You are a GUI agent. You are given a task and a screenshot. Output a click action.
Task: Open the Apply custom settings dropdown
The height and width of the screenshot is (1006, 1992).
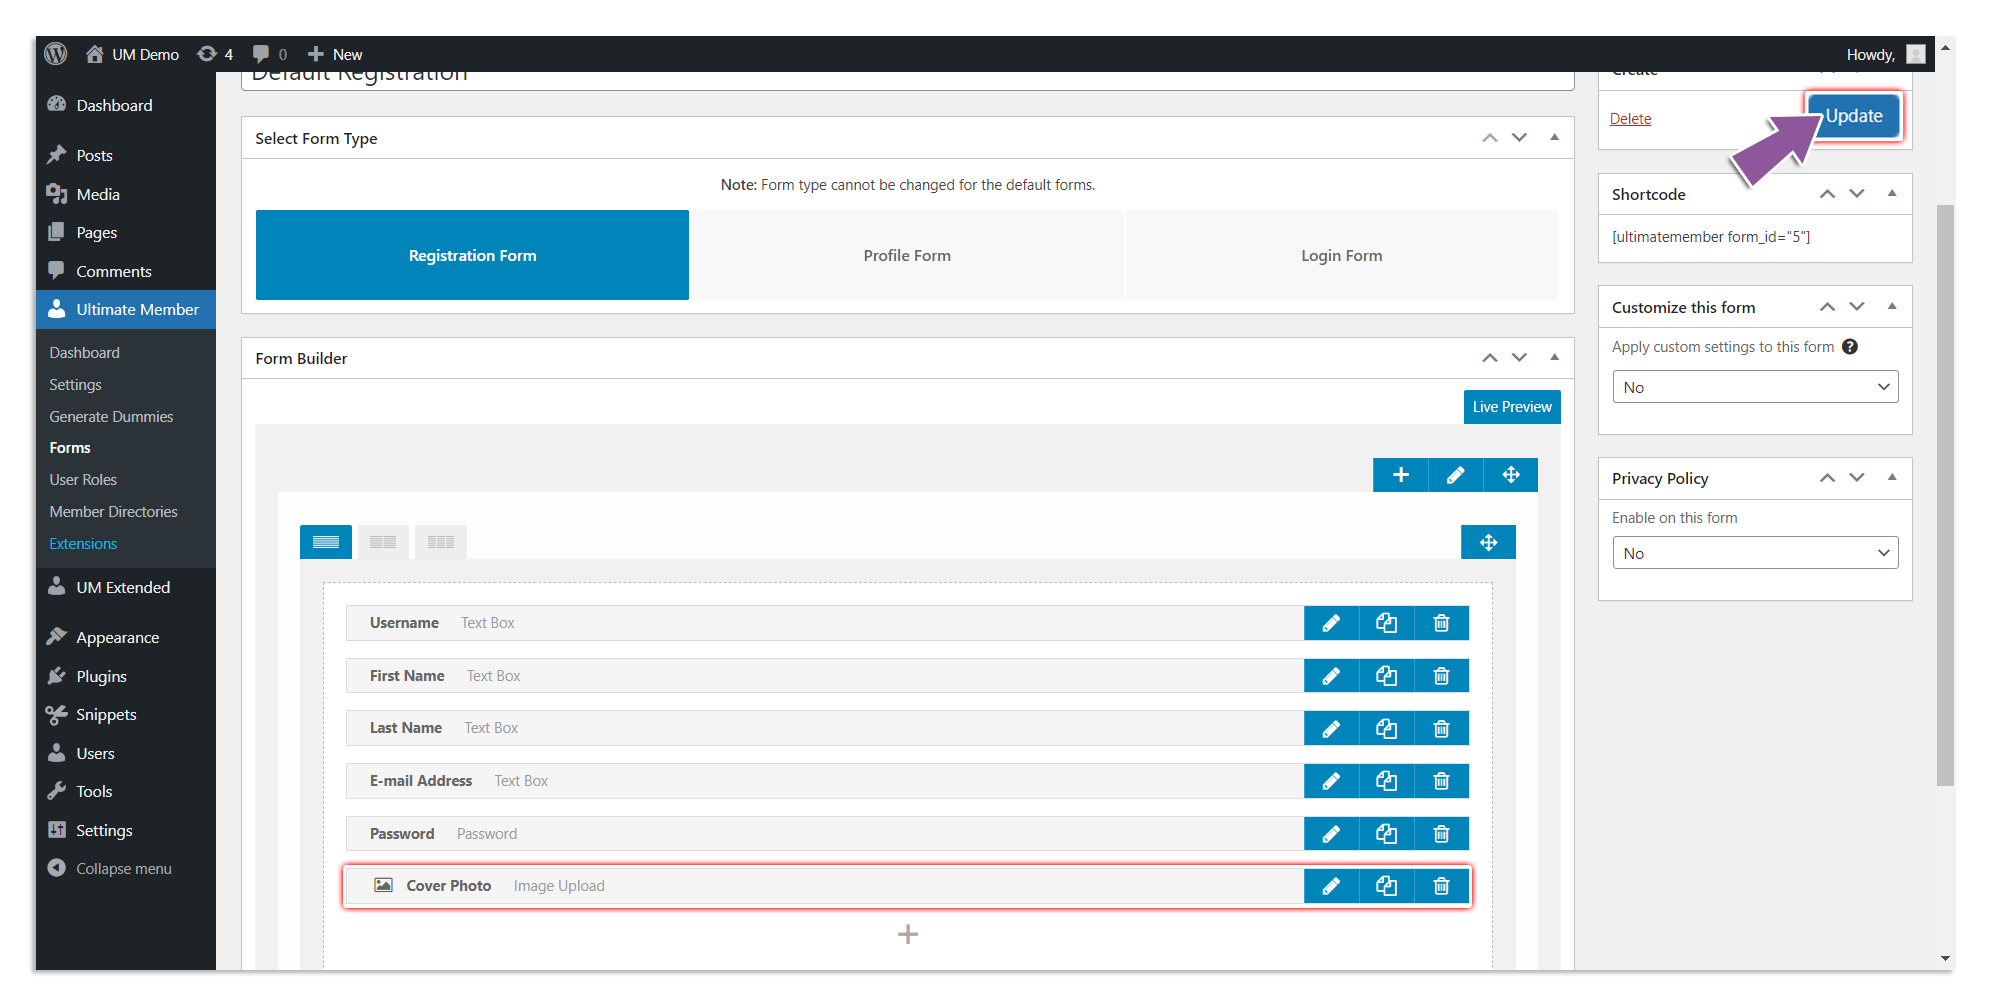pyautogui.click(x=1755, y=387)
